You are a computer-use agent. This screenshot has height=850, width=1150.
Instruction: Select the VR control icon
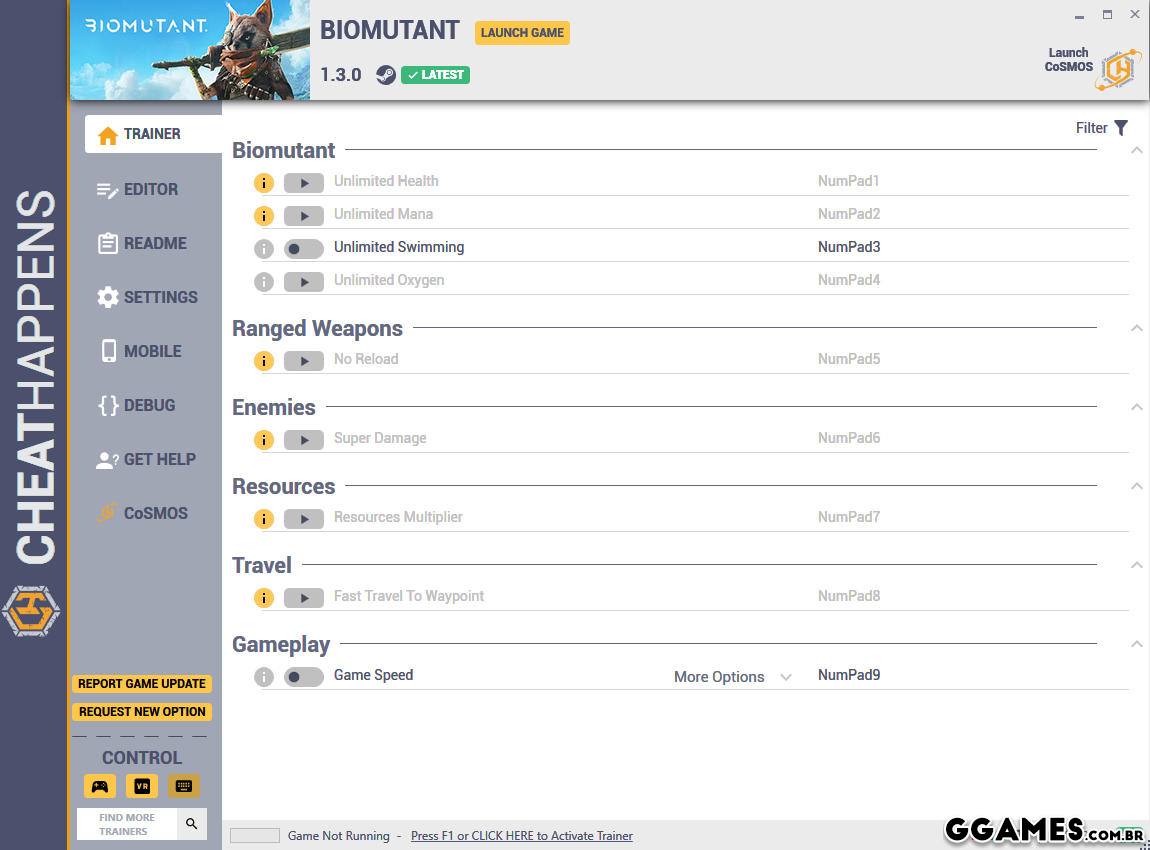[142, 786]
